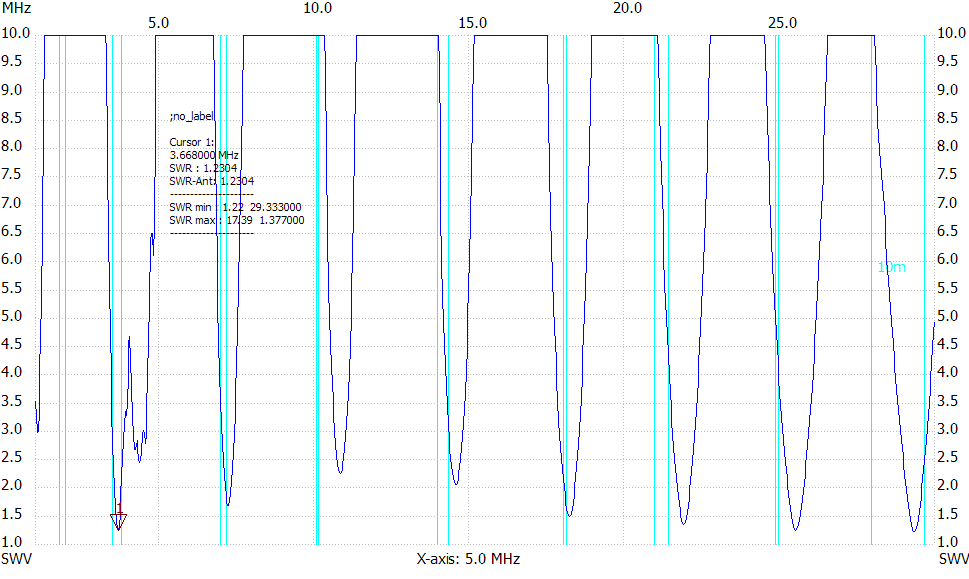Click the 25.0 frequency axis tick label

click(x=782, y=22)
